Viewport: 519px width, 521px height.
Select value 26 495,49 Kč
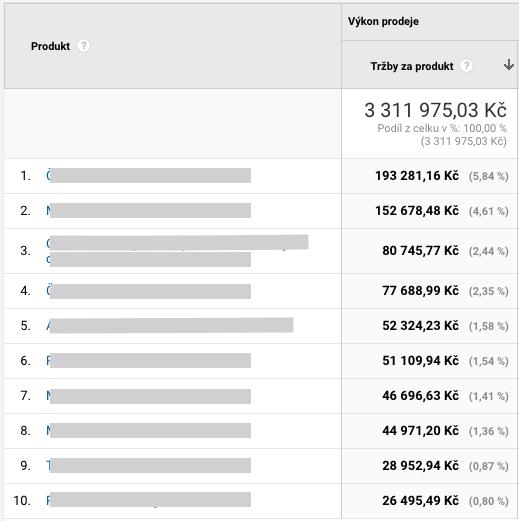tap(420, 501)
